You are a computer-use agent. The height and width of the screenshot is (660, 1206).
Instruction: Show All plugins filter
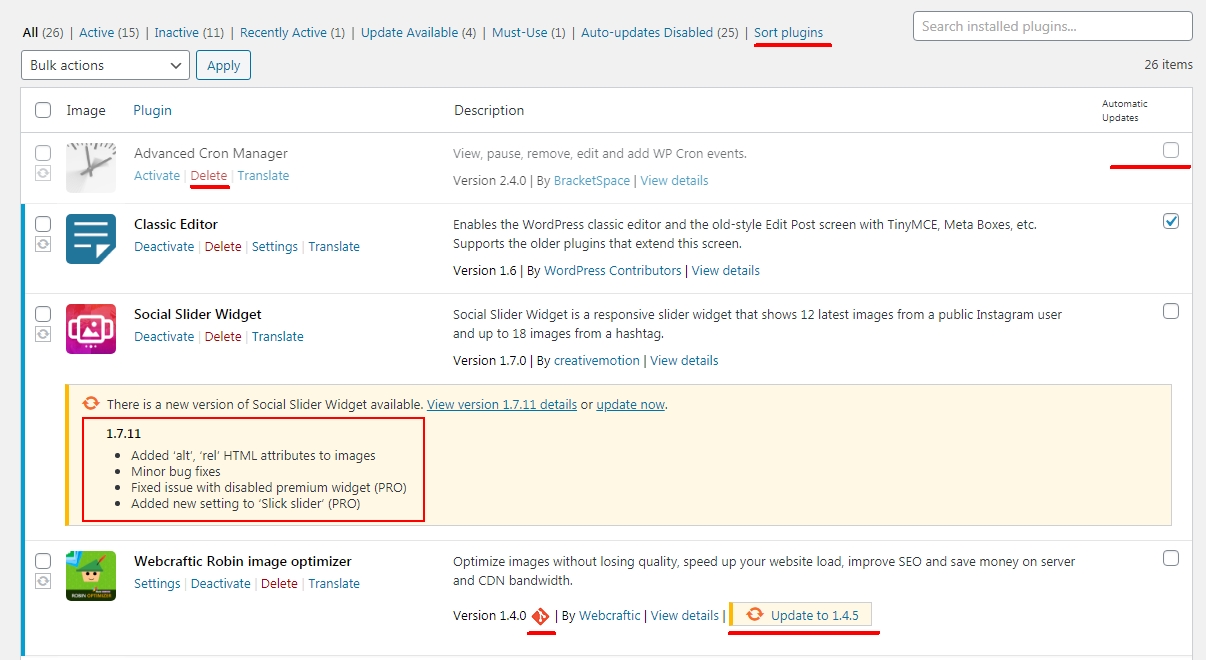(x=30, y=32)
